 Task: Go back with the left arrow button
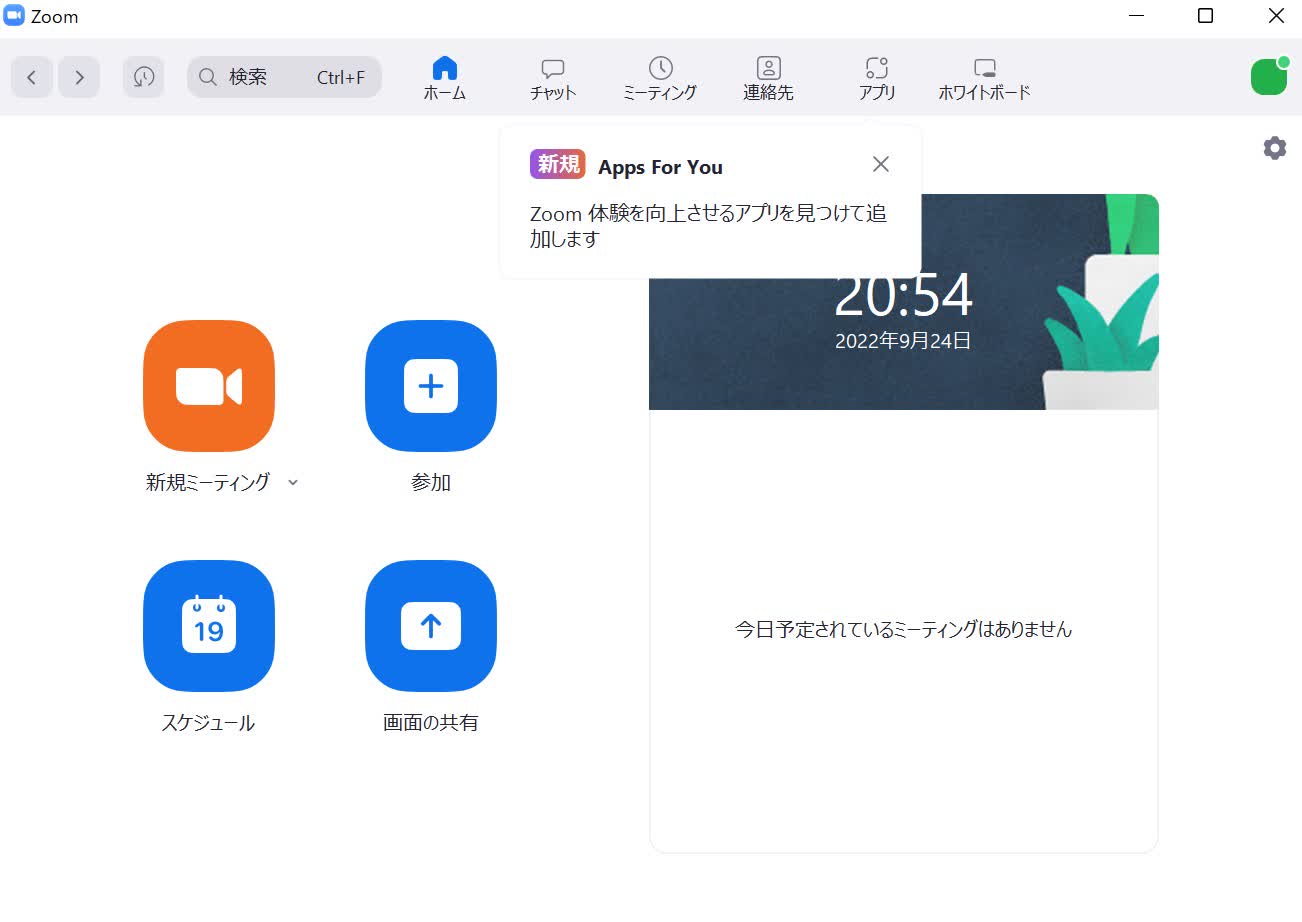[x=32, y=77]
